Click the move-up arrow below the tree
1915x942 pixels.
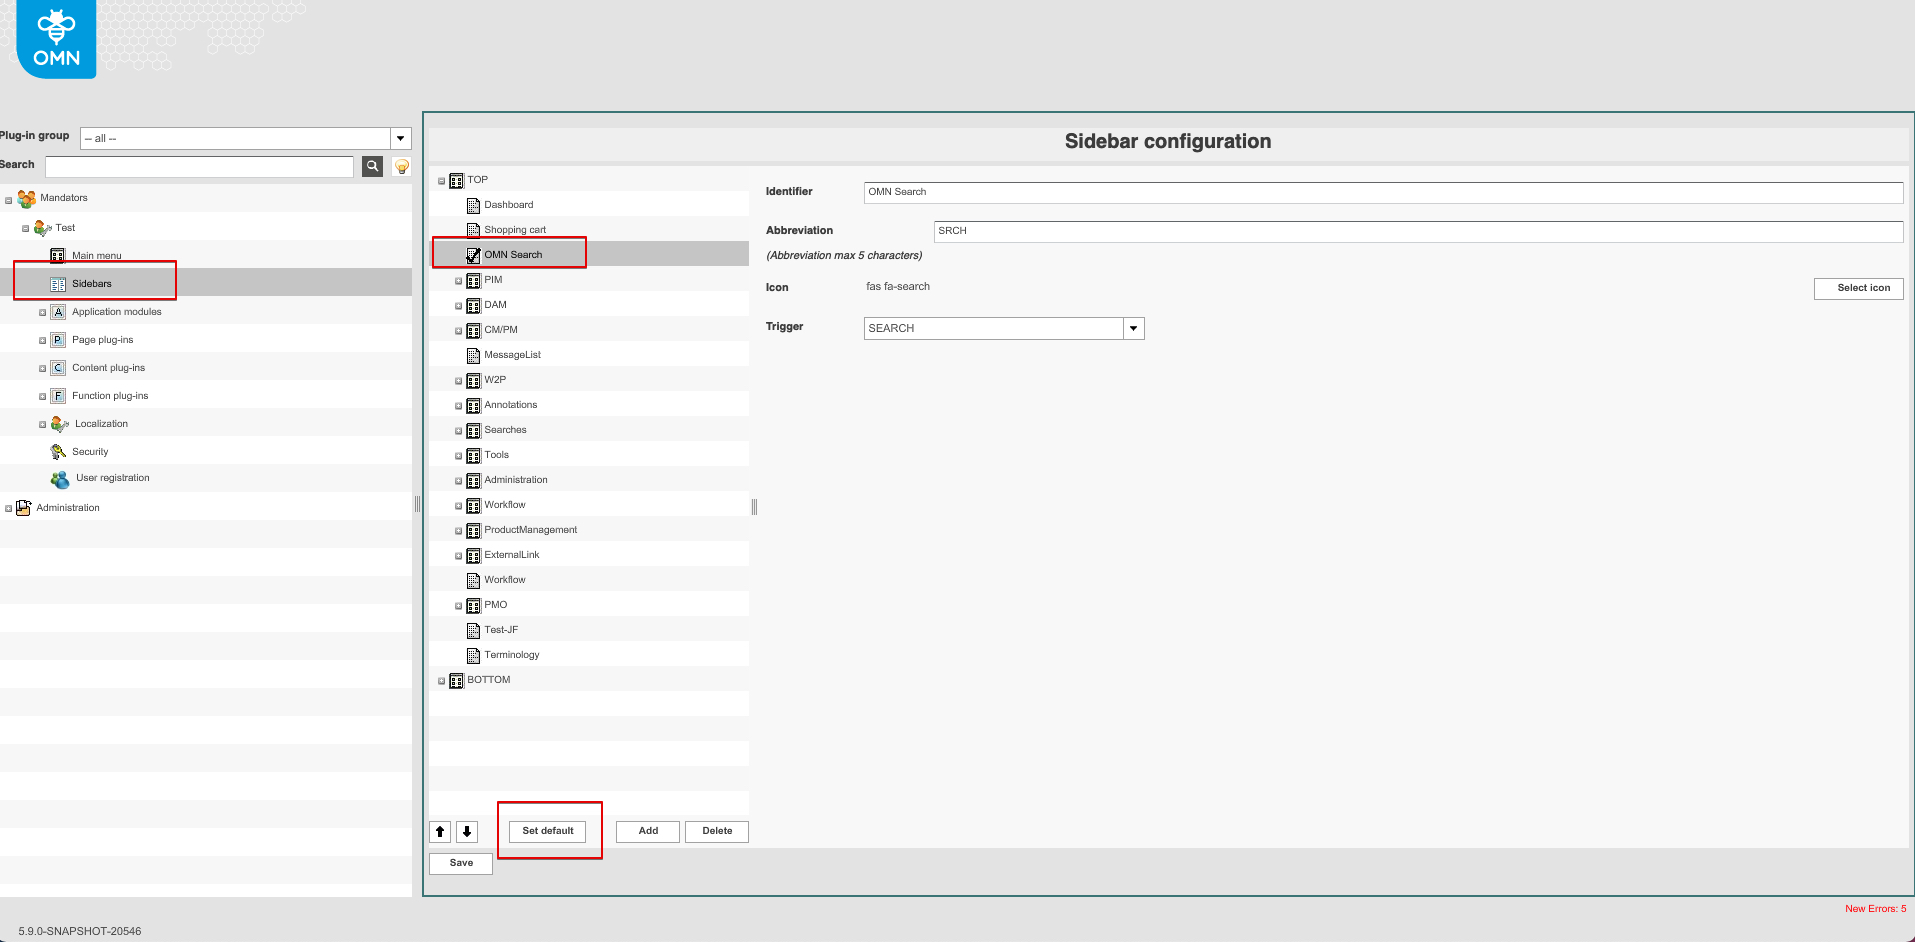tap(440, 831)
